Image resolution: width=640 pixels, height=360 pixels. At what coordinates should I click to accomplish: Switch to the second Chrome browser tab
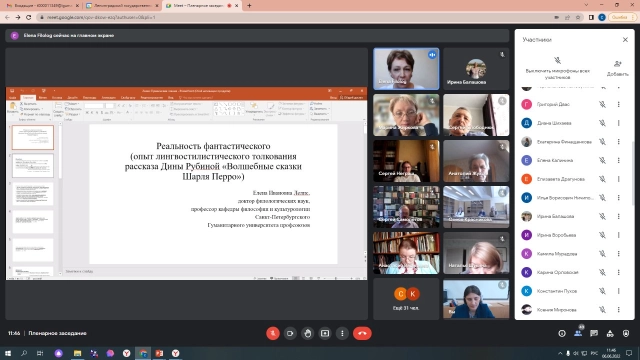point(122,6)
